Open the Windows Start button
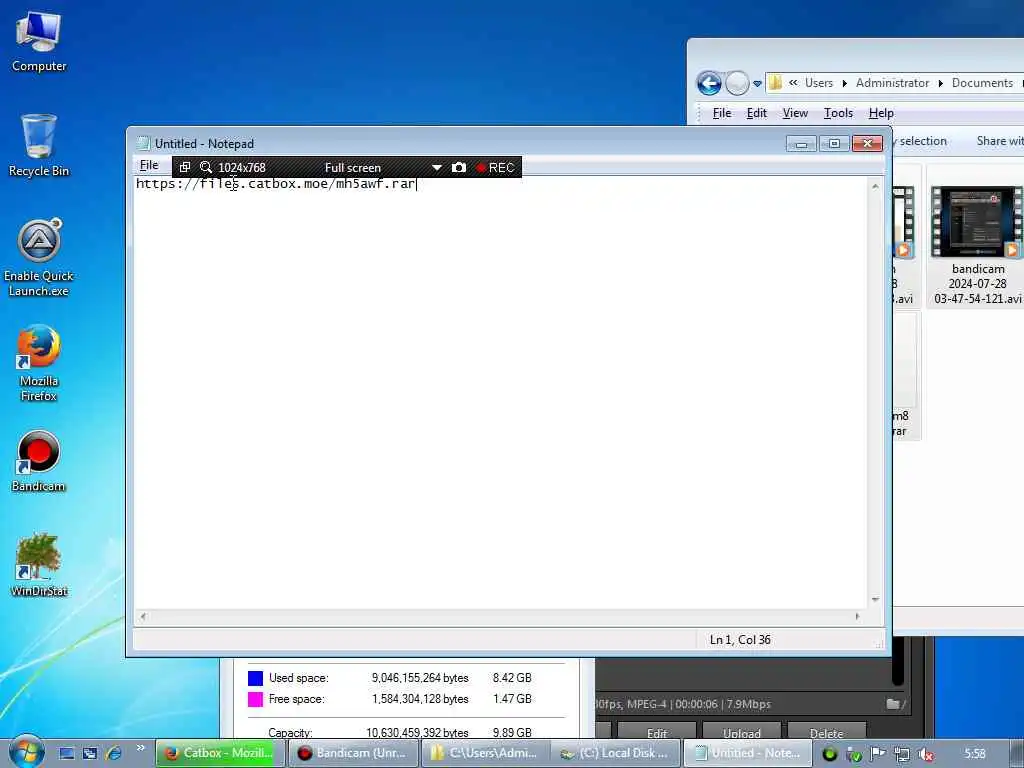This screenshot has height=768, width=1024. 26,751
